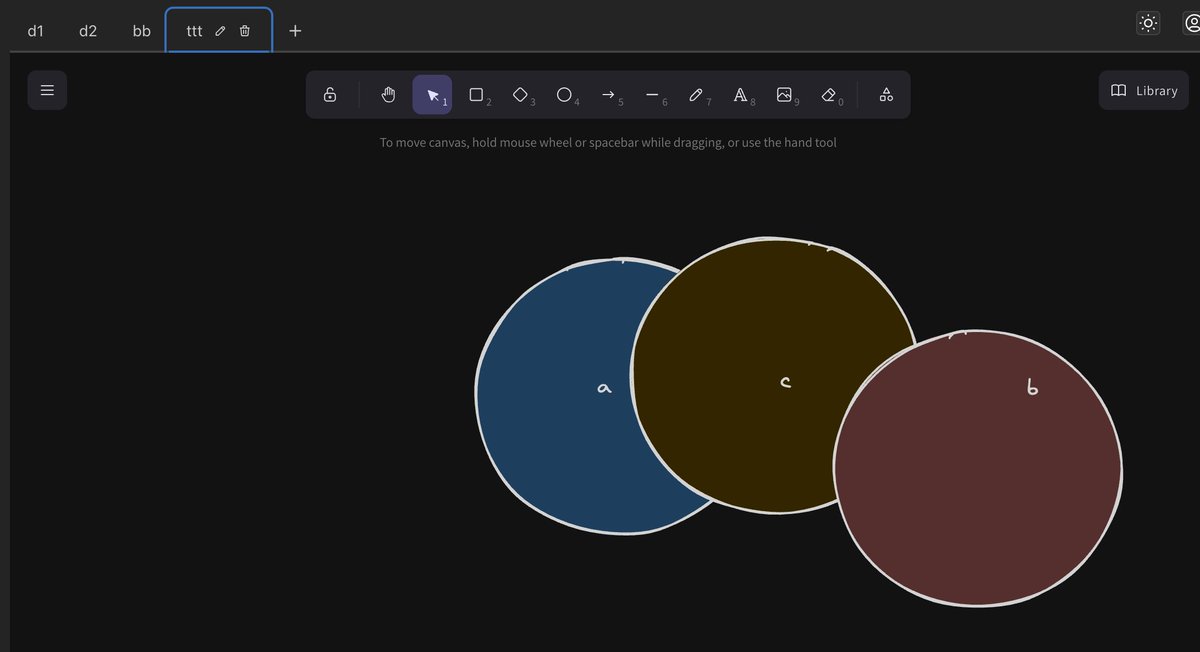The height and width of the screenshot is (652, 1200).
Task: Switch to the d2 tab
Action: click(88, 31)
